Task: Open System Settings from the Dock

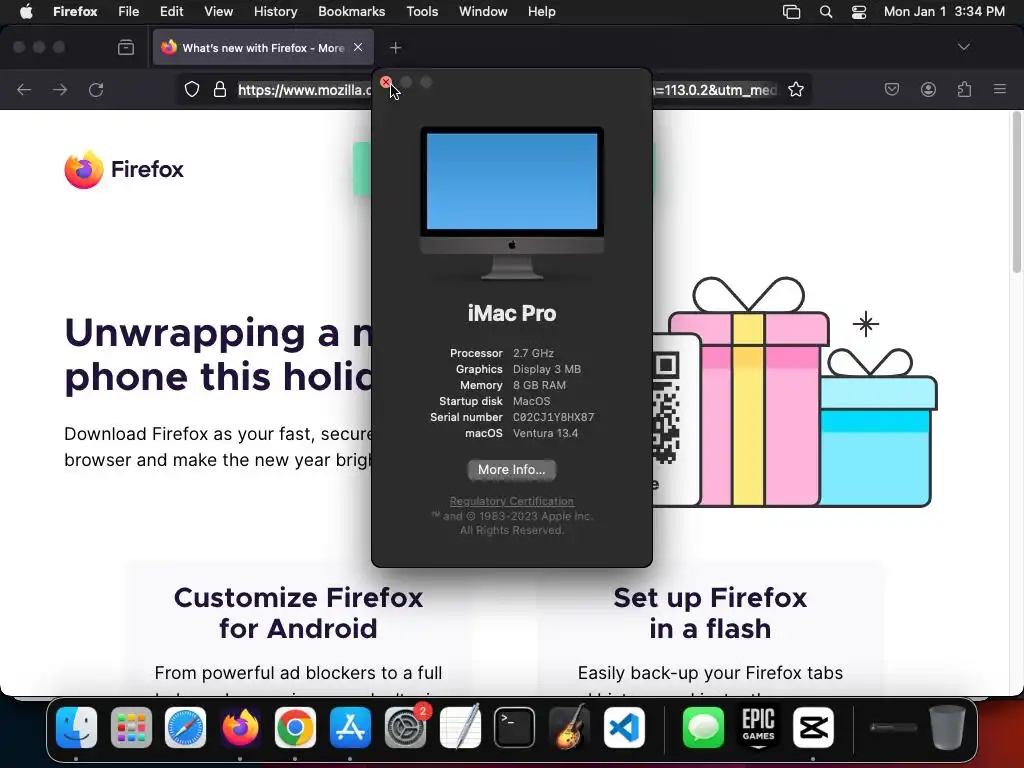Action: pos(405,727)
